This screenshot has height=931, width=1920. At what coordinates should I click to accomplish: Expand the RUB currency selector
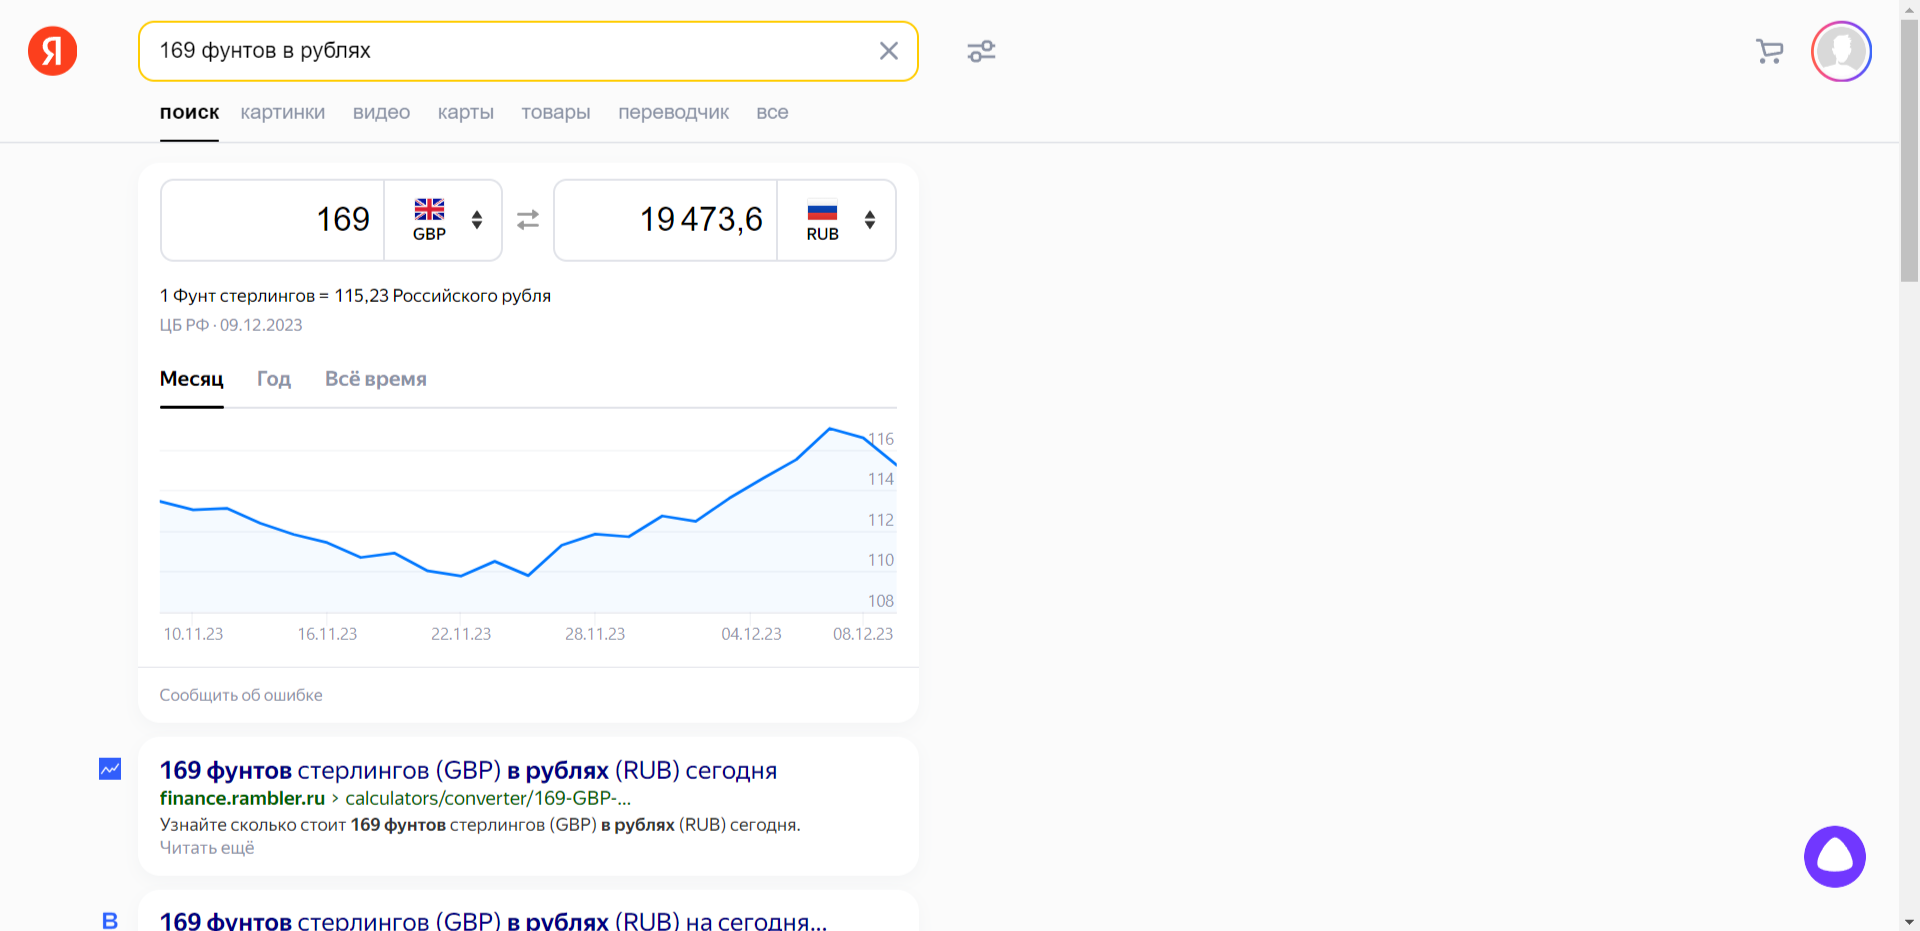[x=838, y=220]
